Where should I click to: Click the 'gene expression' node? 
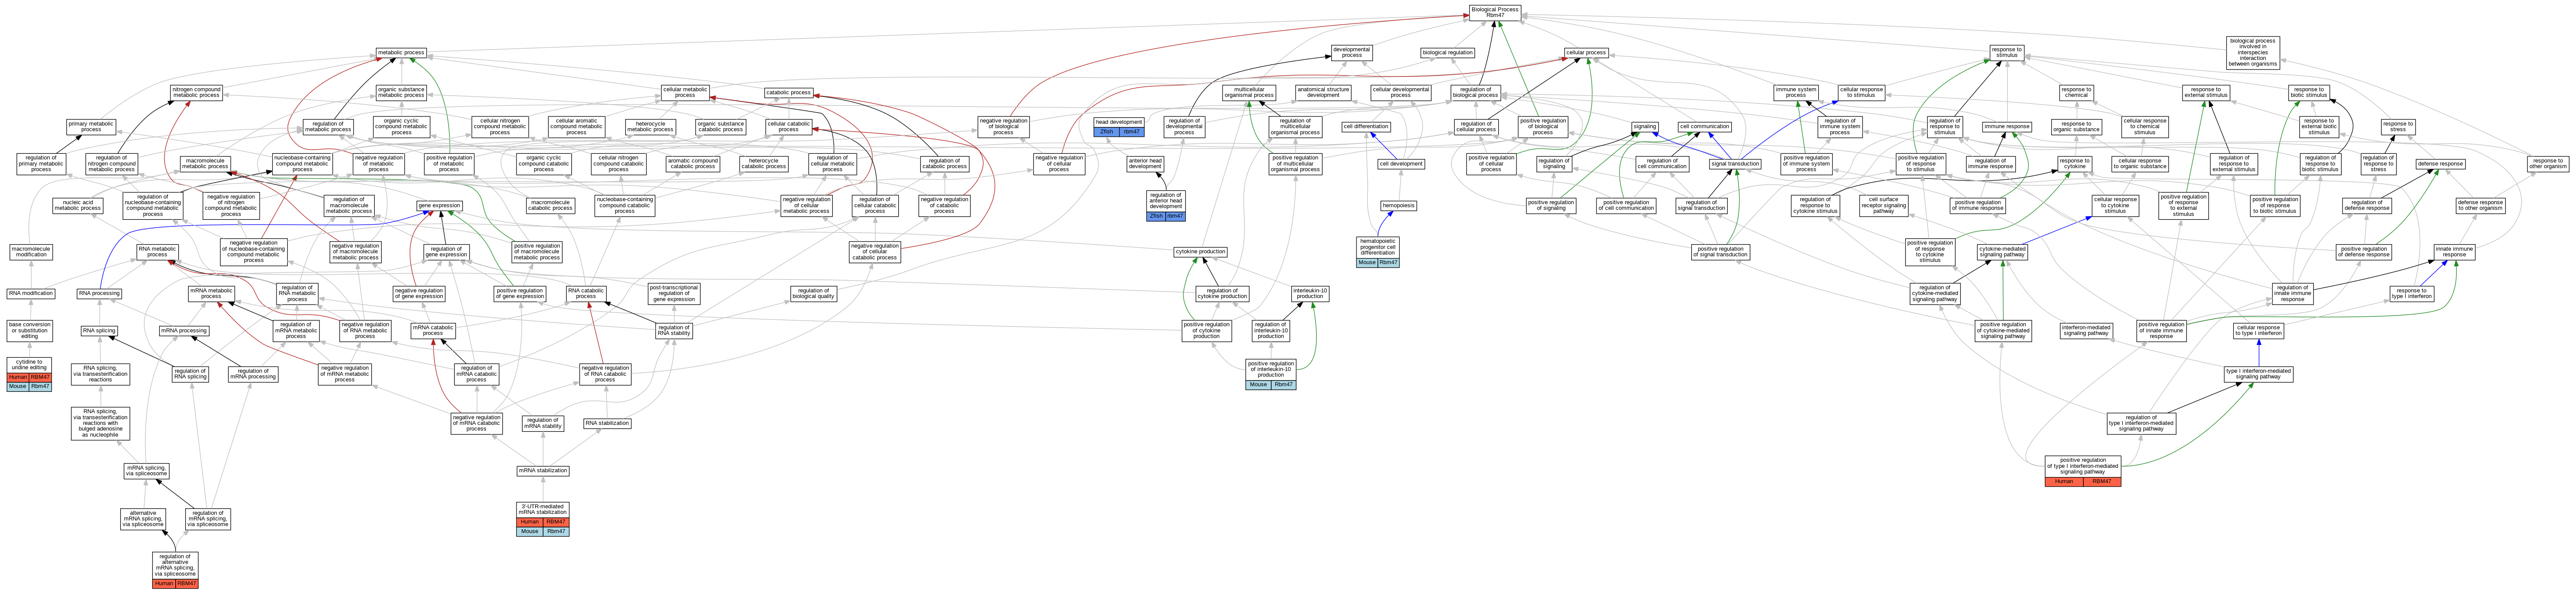point(440,205)
